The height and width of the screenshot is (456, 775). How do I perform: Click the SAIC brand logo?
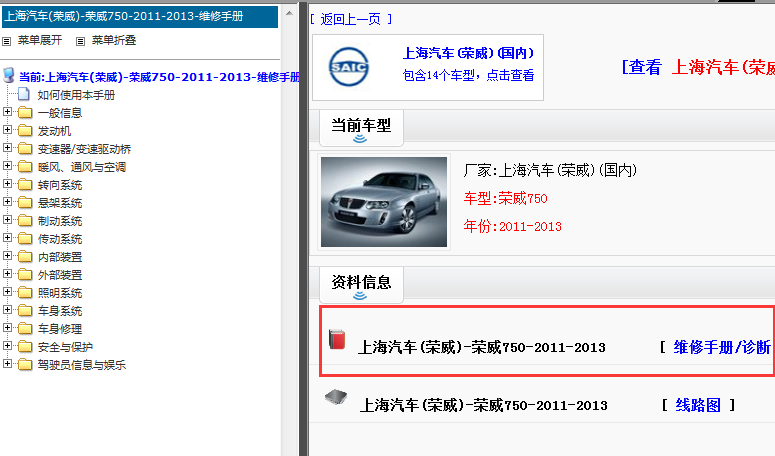348,67
